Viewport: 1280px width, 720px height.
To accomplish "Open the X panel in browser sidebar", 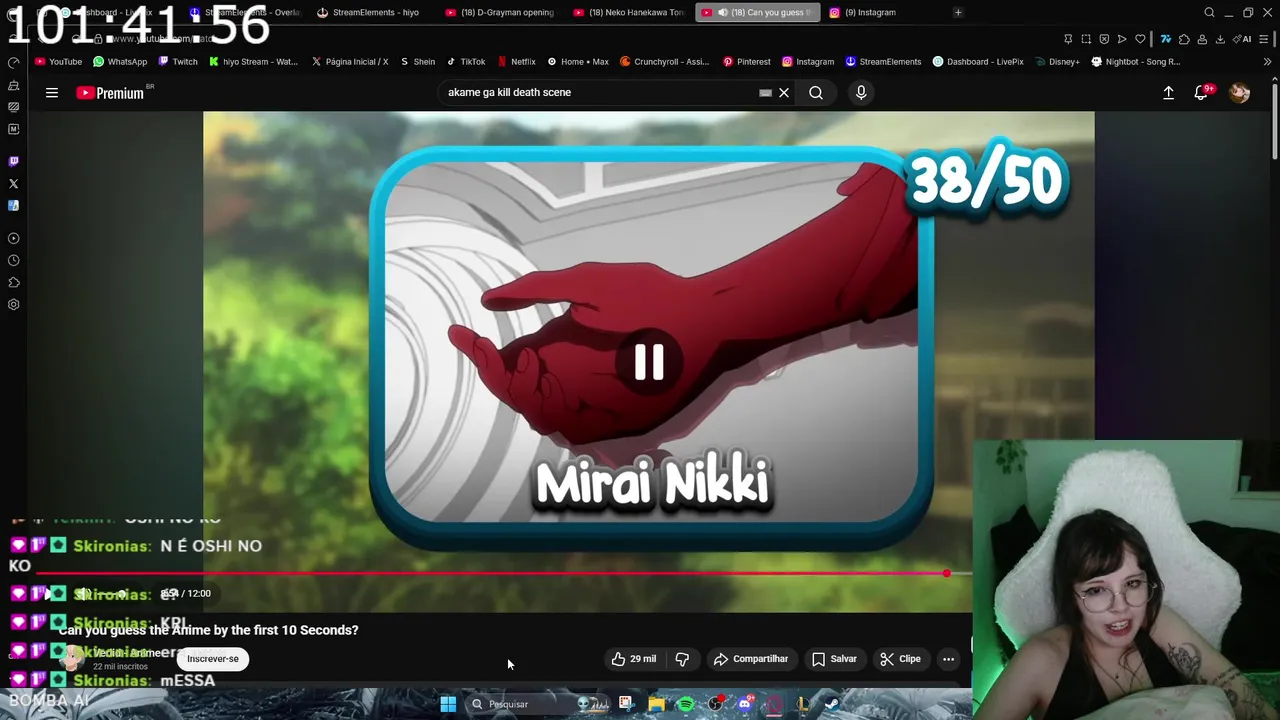I will 13,184.
